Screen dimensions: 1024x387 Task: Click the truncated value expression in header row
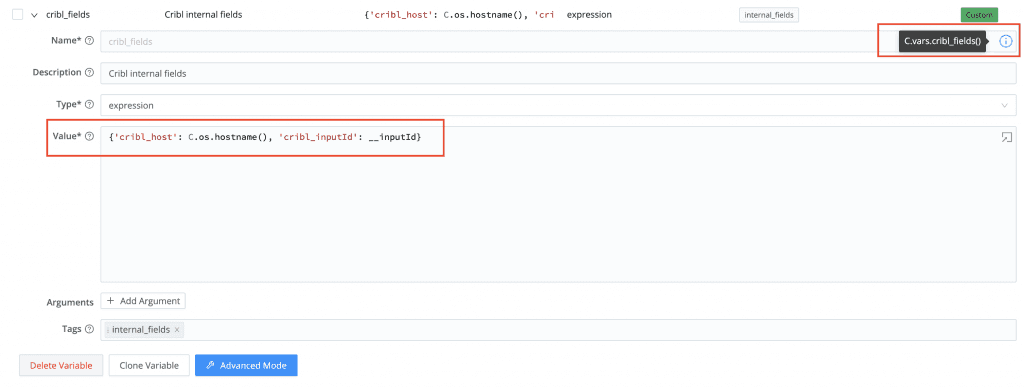pyautogui.click(x=459, y=14)
